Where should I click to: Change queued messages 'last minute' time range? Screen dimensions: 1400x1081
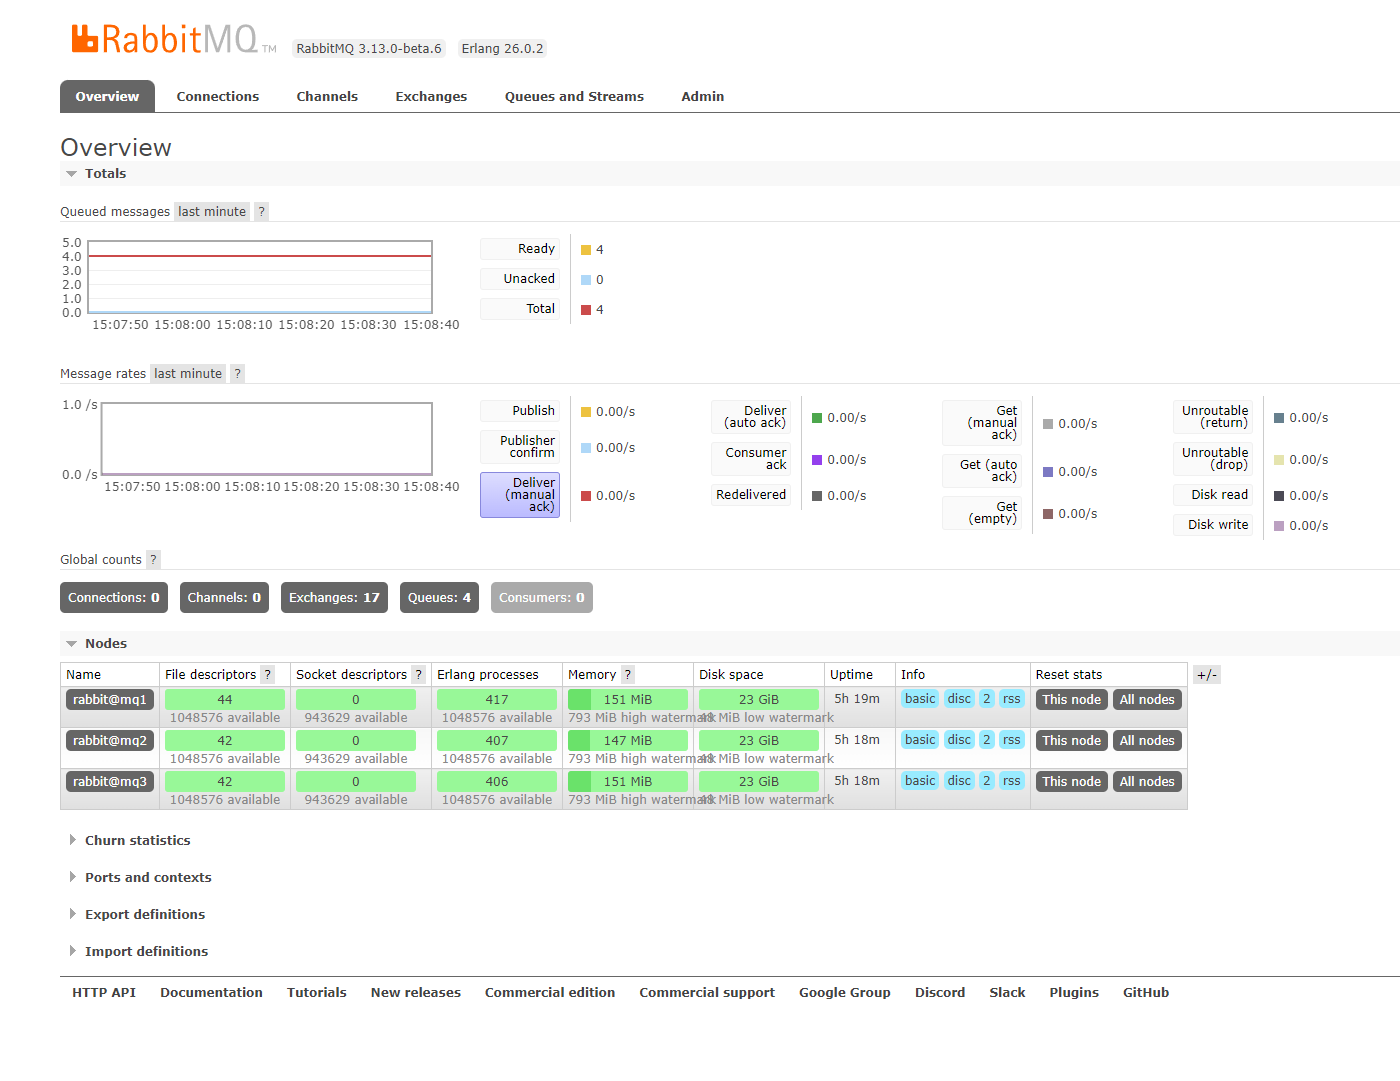(x=212, y=212)
